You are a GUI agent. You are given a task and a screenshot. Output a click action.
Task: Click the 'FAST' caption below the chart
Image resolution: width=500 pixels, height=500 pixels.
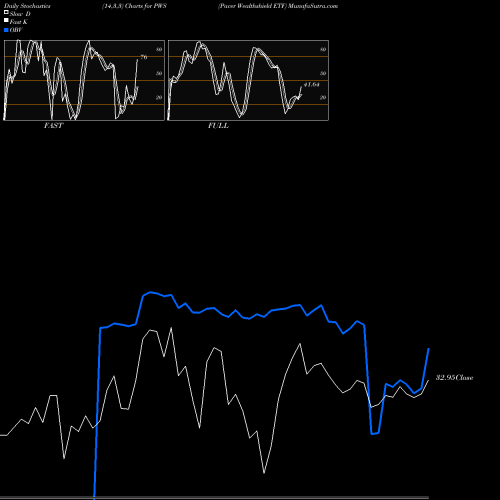click(x=53, y=126)
